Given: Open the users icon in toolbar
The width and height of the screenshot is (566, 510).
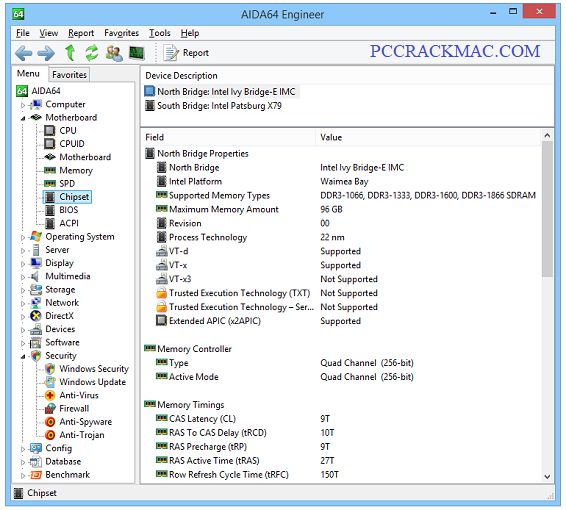Looking at the screenshot, I should (114, 53).
